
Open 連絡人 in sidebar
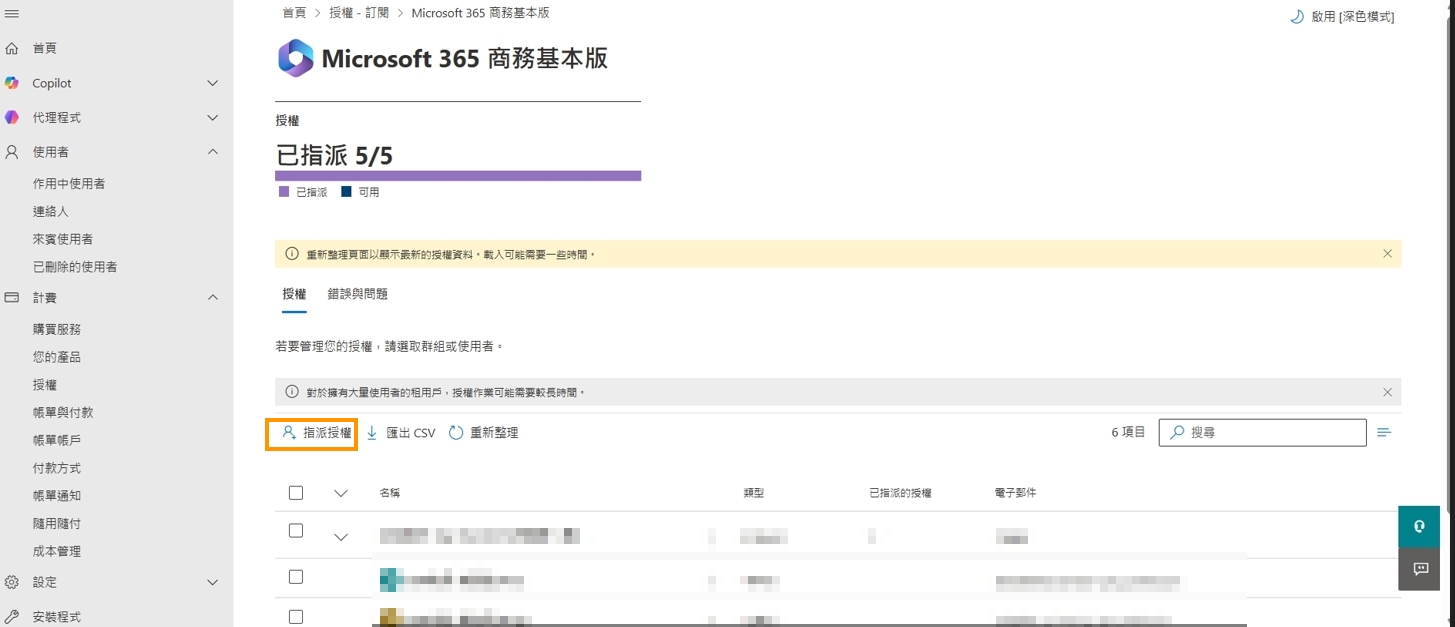tap(51, 212)
